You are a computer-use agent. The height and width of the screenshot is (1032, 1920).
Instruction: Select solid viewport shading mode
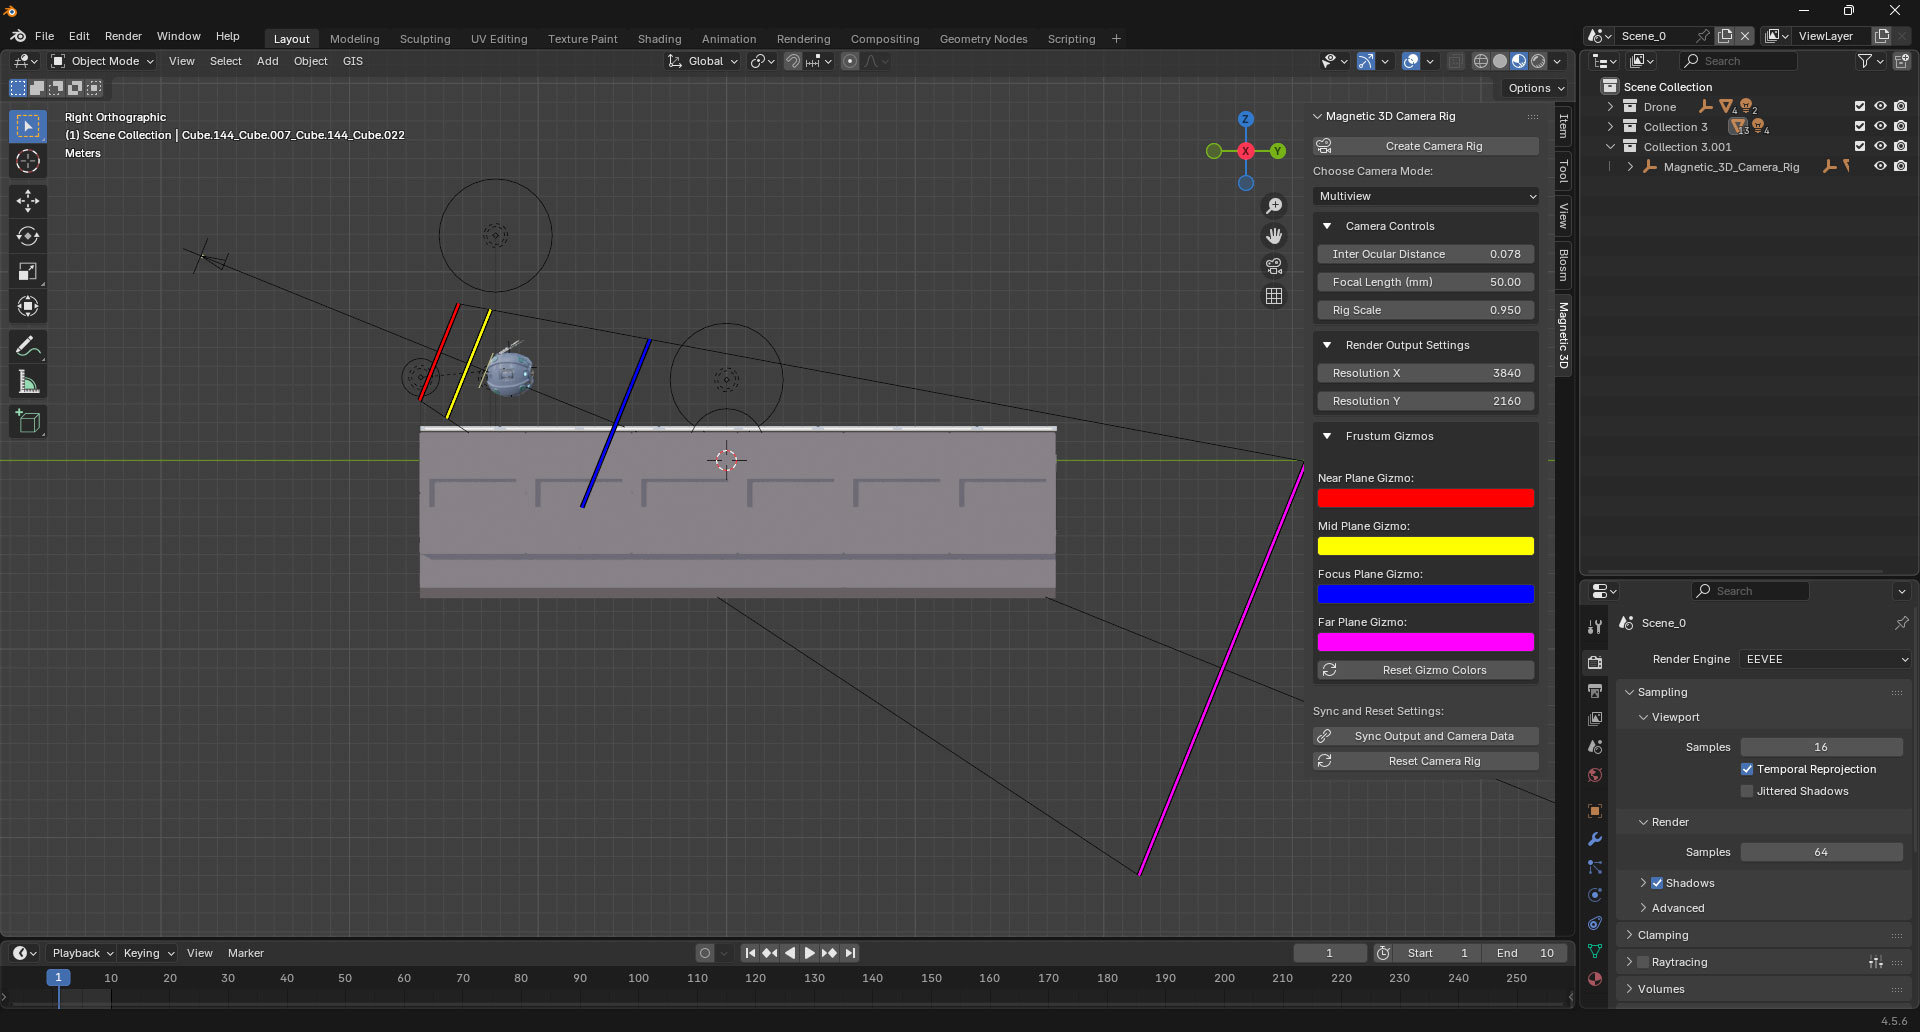pos(1500,61)
